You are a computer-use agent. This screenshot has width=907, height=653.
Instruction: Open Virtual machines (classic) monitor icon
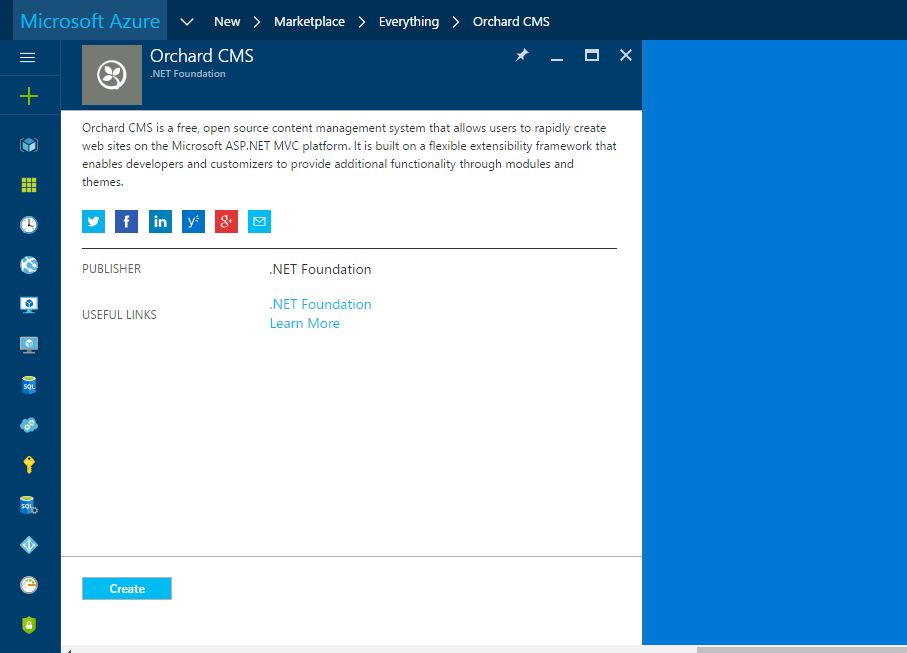[x=29, y=305]
